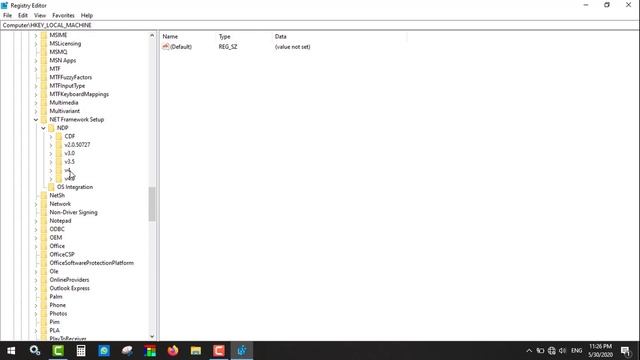This screenshot has height=360, width=640.
Task: Open File Explorer from the taskbar
Action: tap(196, 351)
